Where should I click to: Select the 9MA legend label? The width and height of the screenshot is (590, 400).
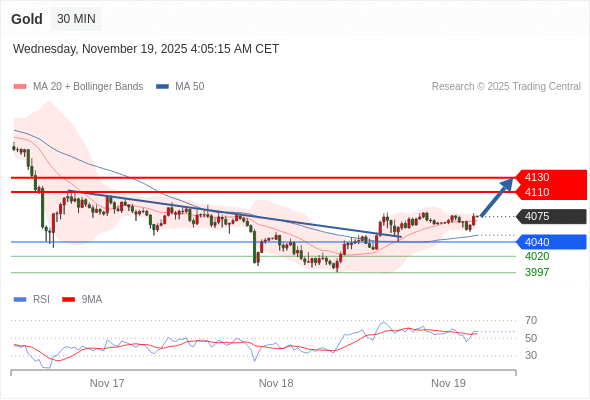(92, 300)
